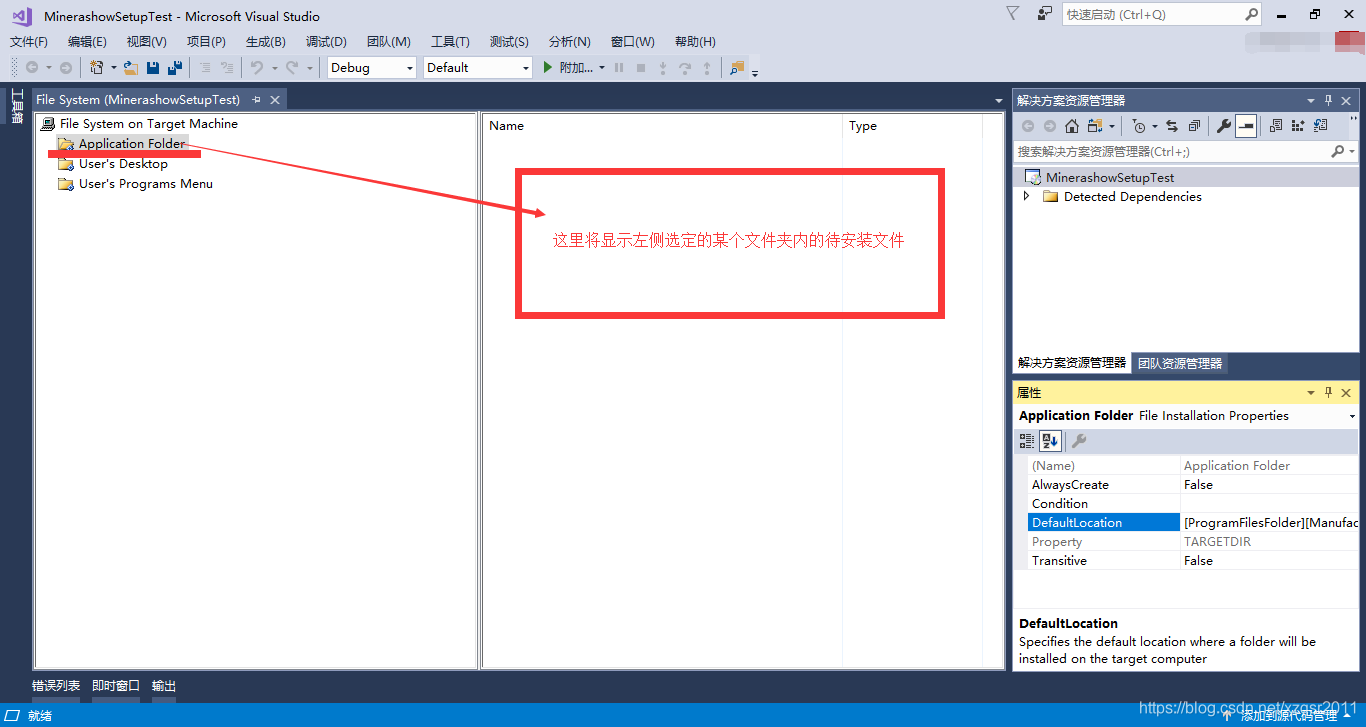This screenshot has width=1366, height=727.
Task: Click the solution/folder view switch icon
Action: pos(1095,126)
